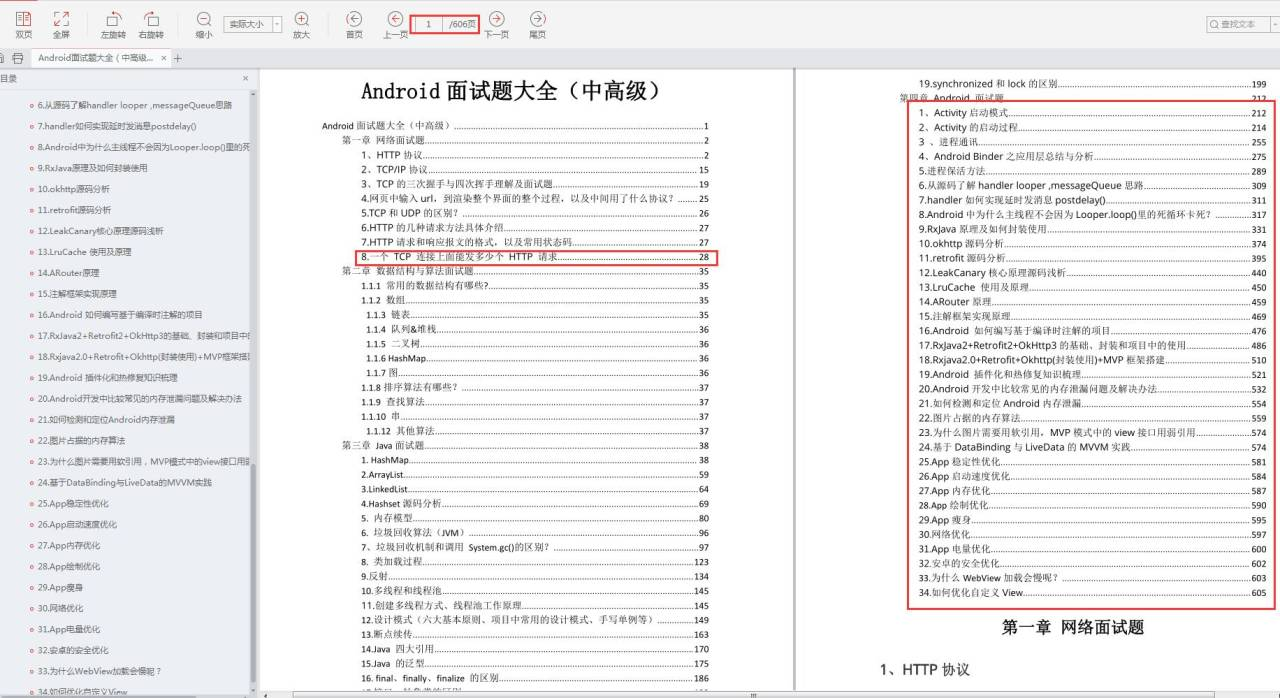Open outline item 26.App启动速度优化

(x=77, y=525)
